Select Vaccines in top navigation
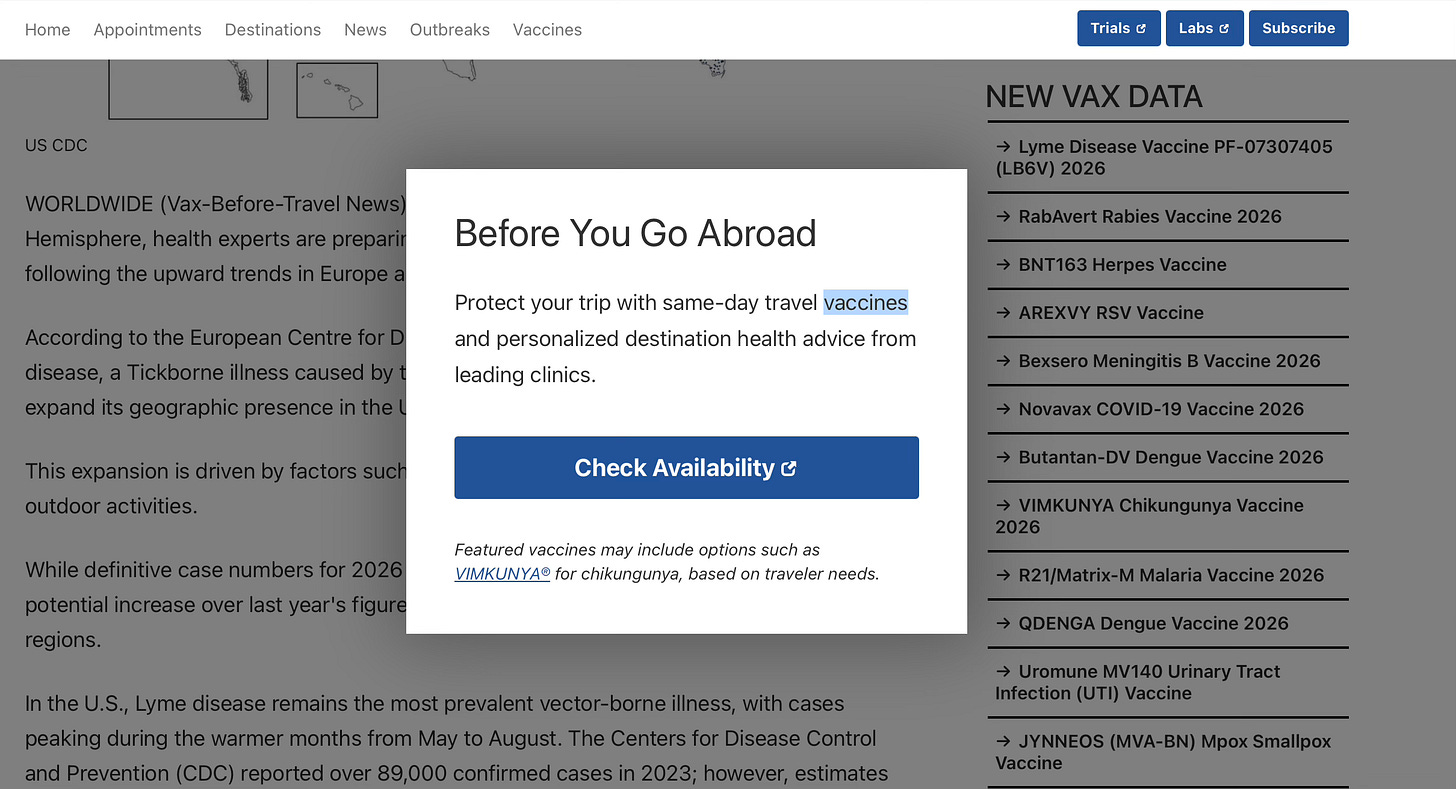The image size is (1456, 789). (x=547, y=30)
